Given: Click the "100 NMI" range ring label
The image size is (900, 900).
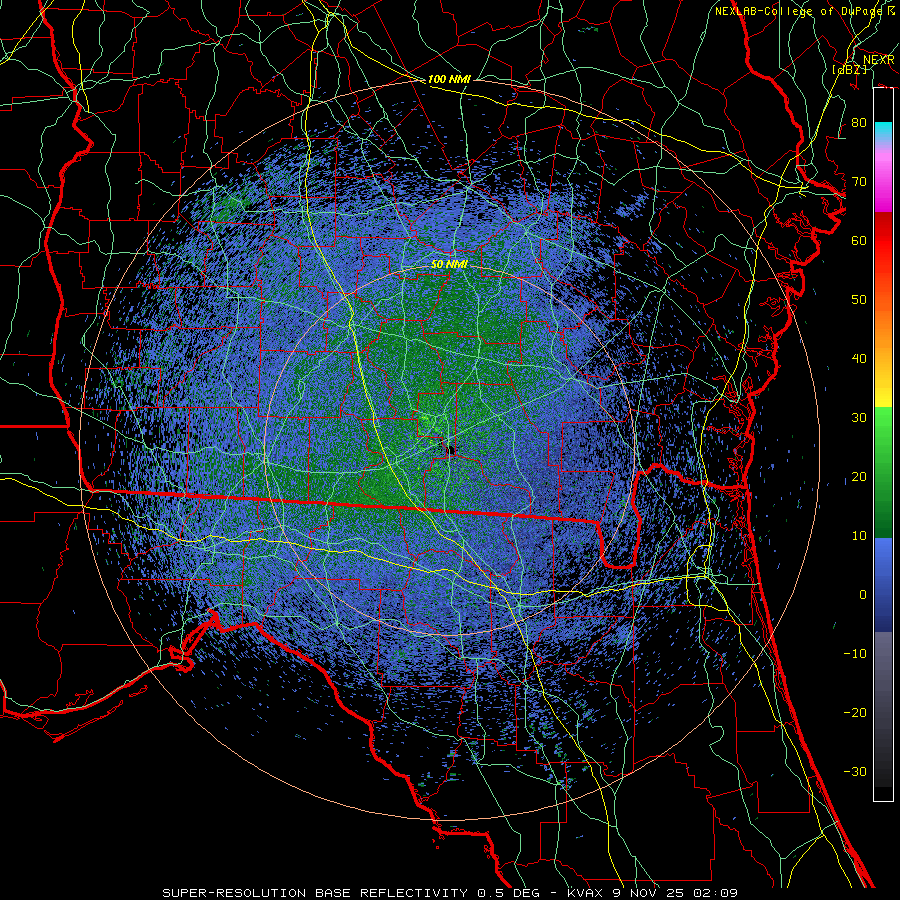Looking at the screenshot, I should tap(449, 79).
